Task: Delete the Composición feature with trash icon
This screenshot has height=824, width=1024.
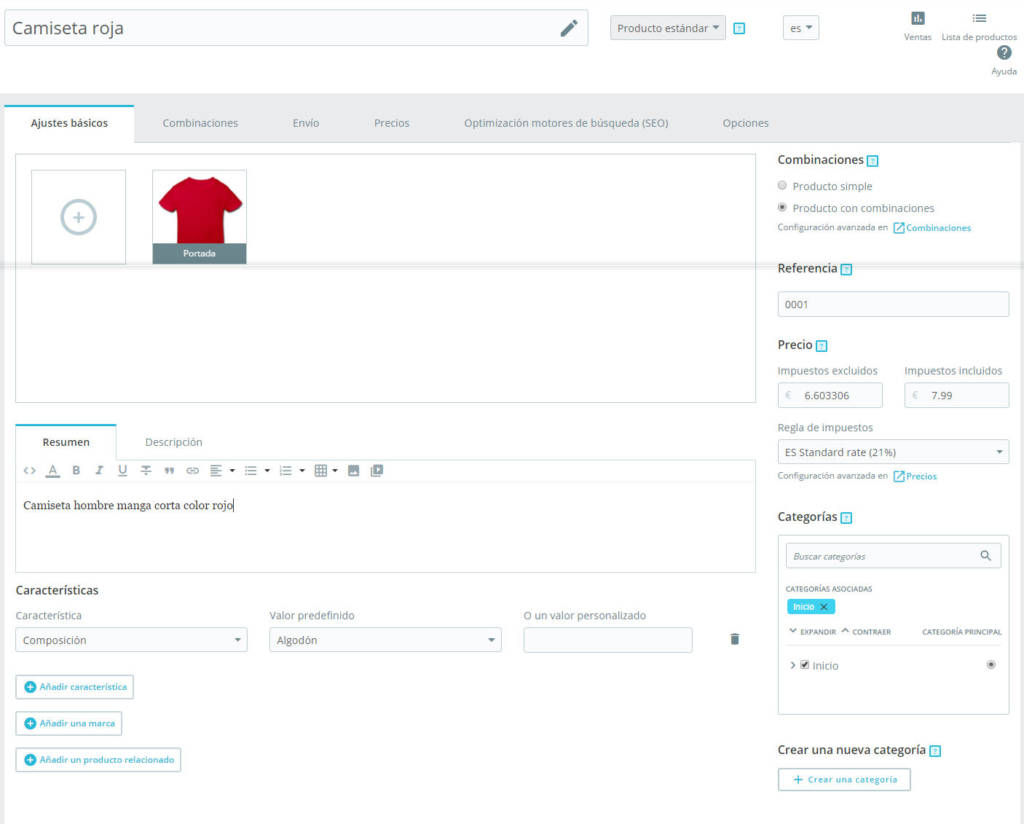Action: (735, 639)
